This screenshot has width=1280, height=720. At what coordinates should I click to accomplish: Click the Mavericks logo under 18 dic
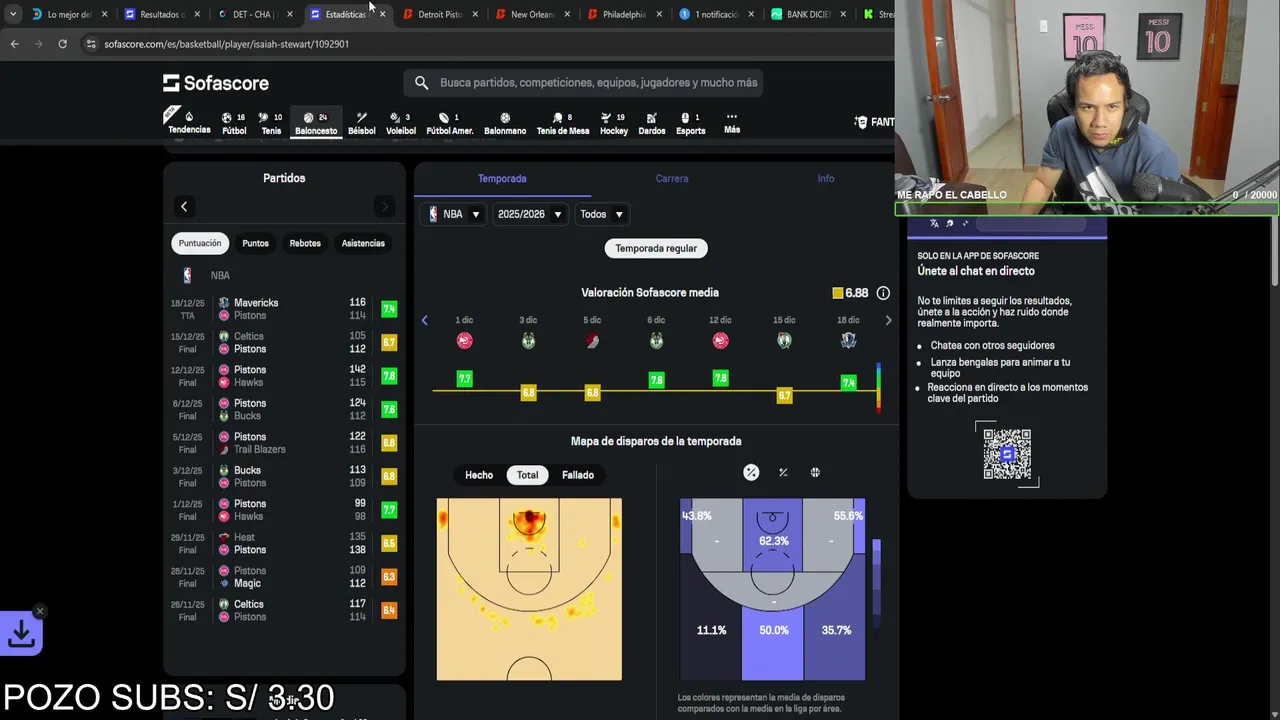coord(848,341)
